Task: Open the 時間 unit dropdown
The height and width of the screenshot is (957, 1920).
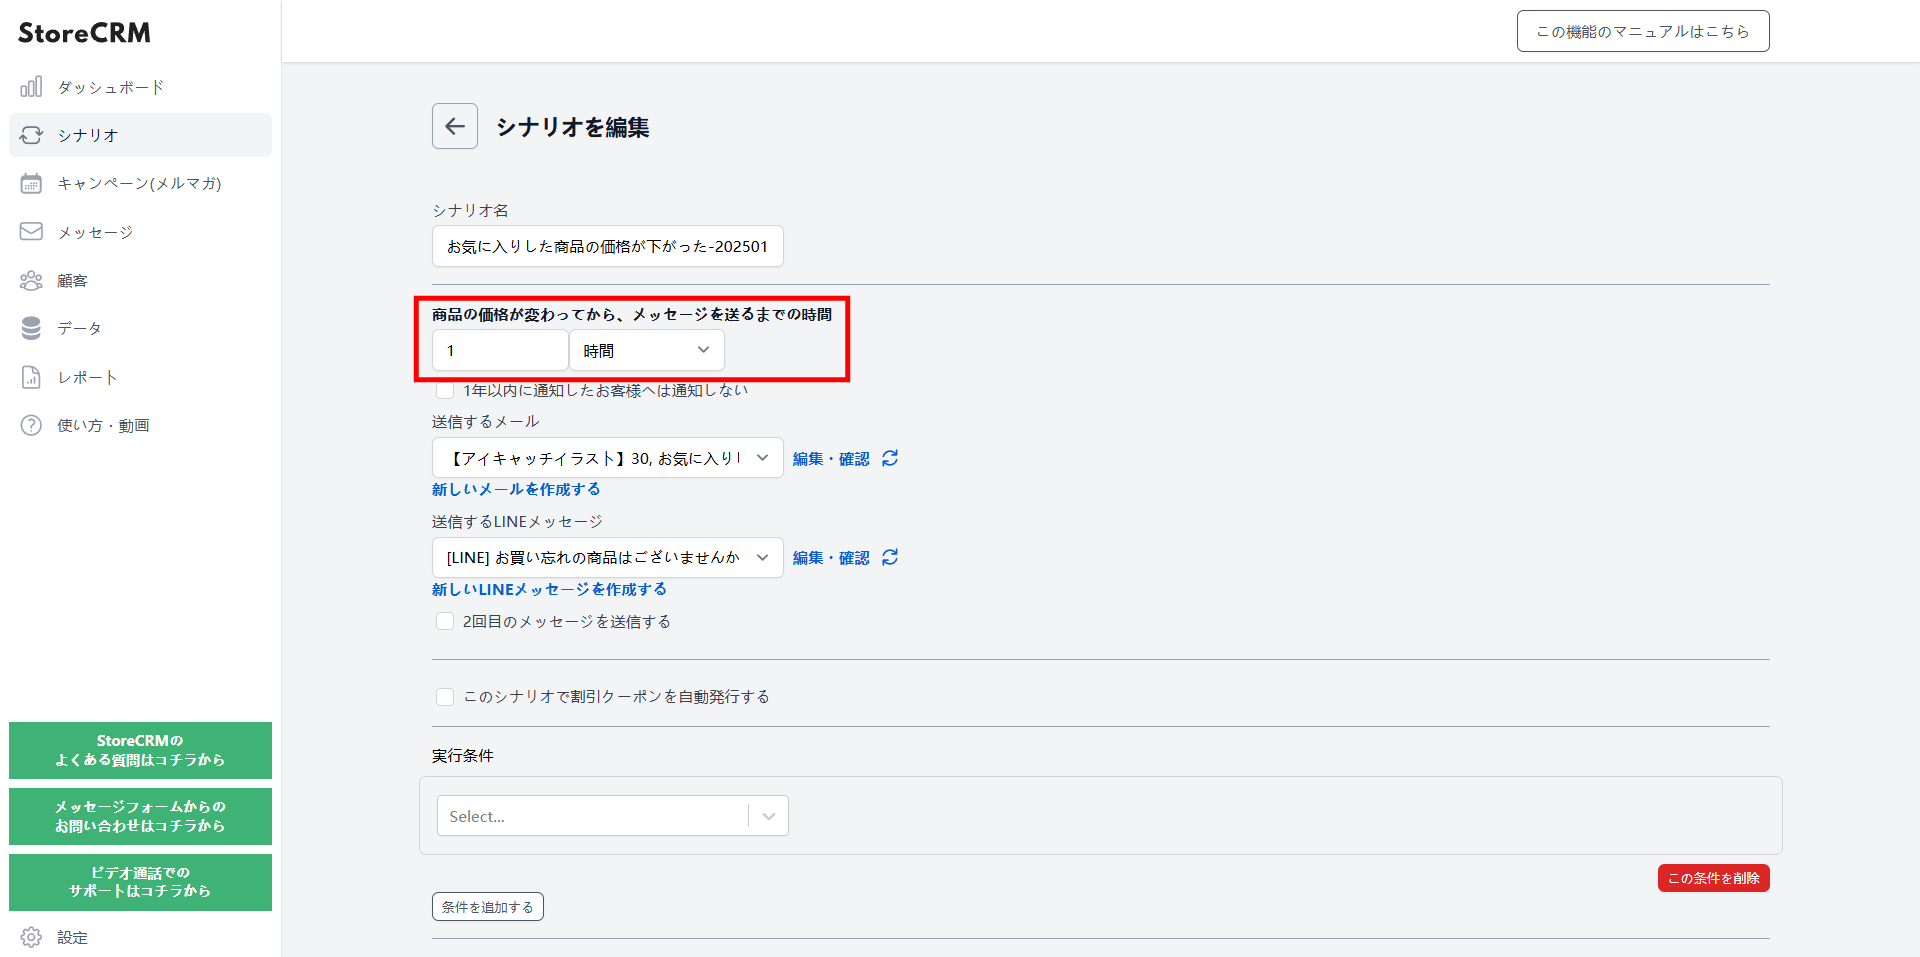Action: tap(647, 351)
